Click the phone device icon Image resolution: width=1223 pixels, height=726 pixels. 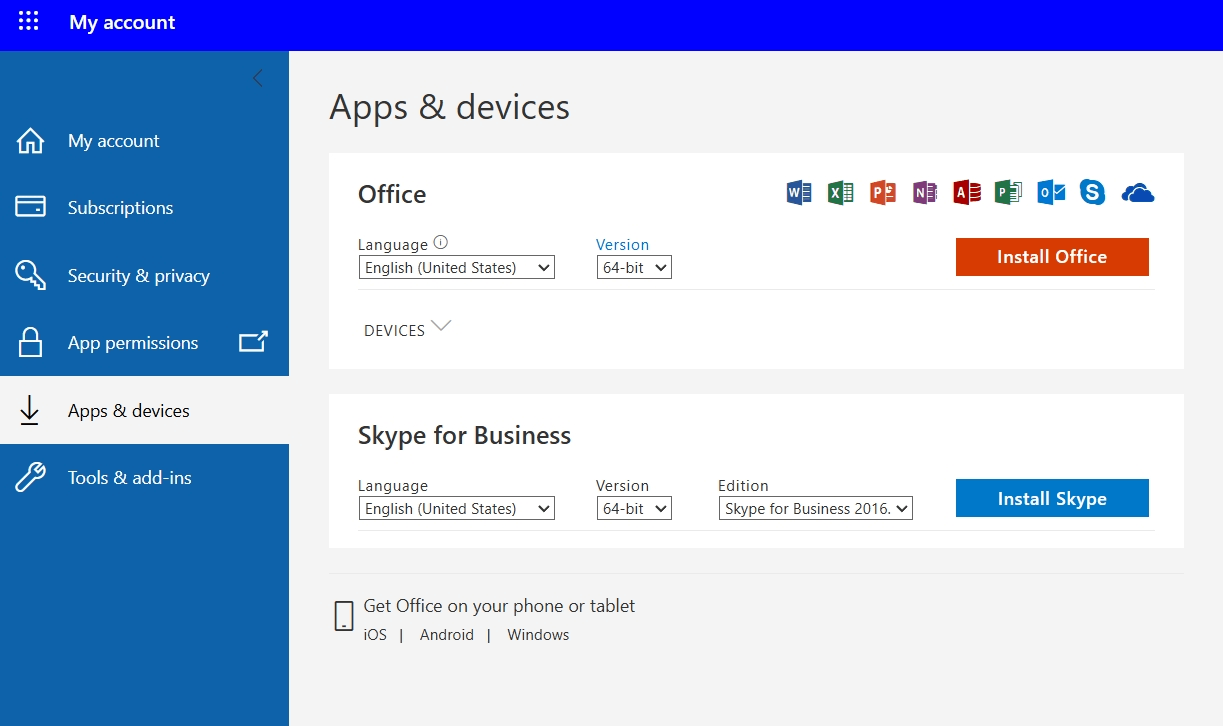[x=343, y=616]
